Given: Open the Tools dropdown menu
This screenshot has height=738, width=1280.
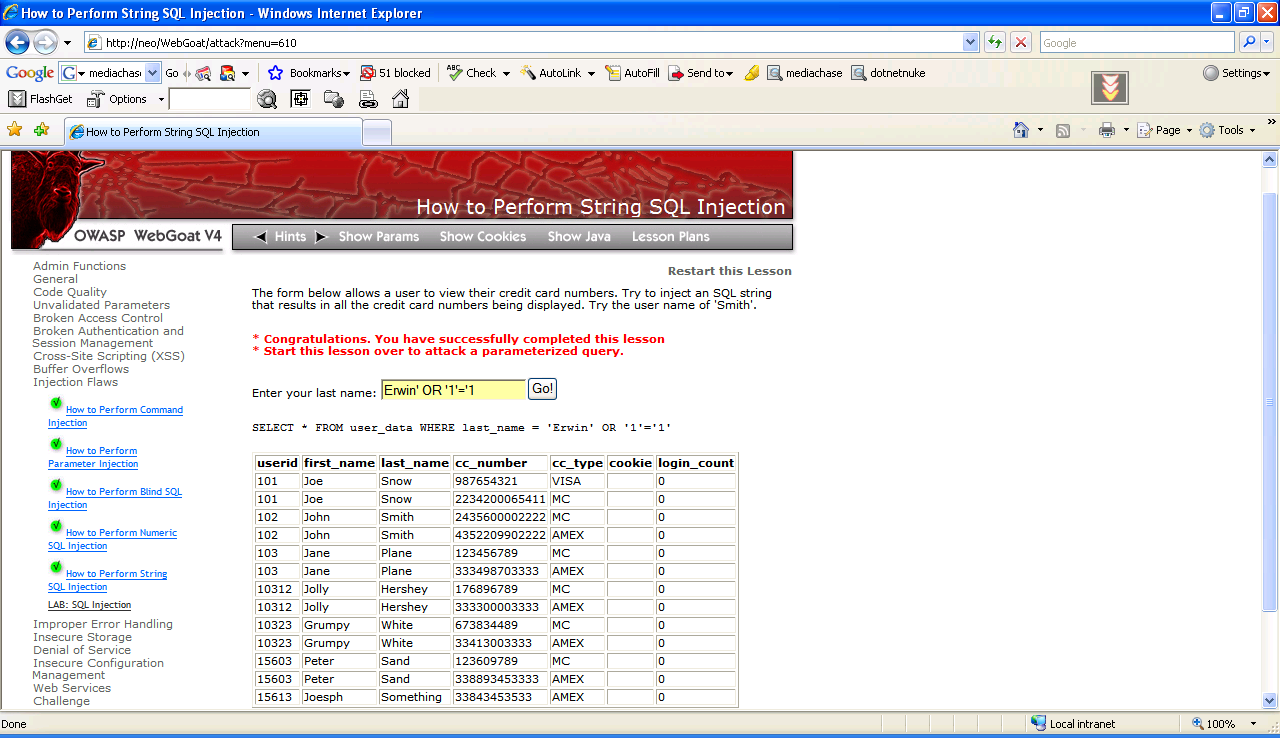Looking at the screenshot, I should pos(1227,130).
